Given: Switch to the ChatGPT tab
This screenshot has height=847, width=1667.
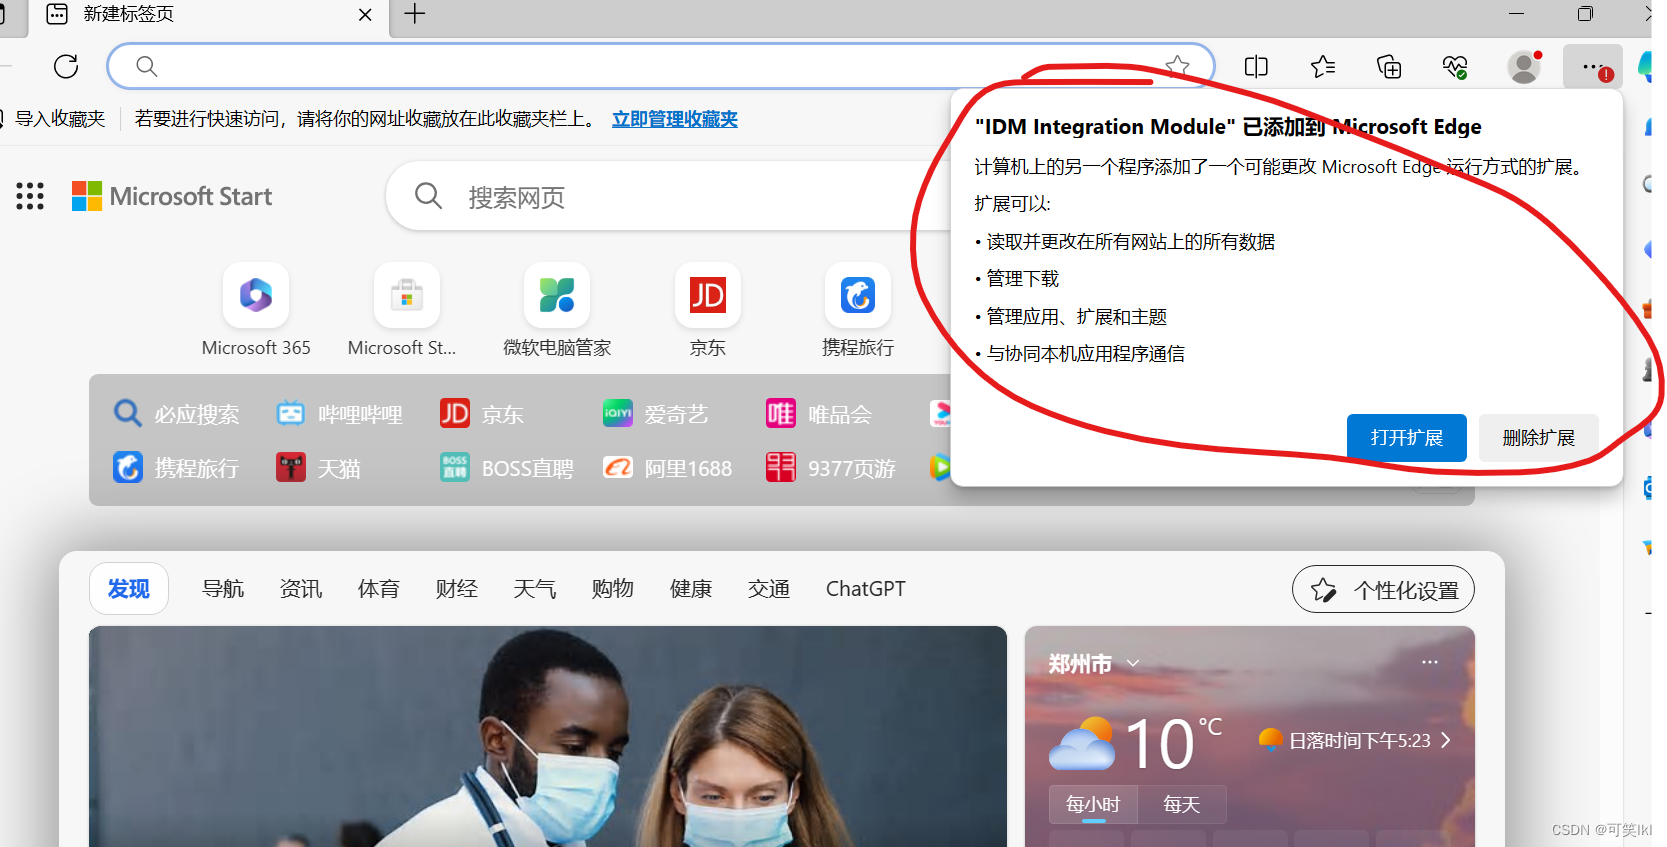Looking at the screenshot, I should point(866,589).
